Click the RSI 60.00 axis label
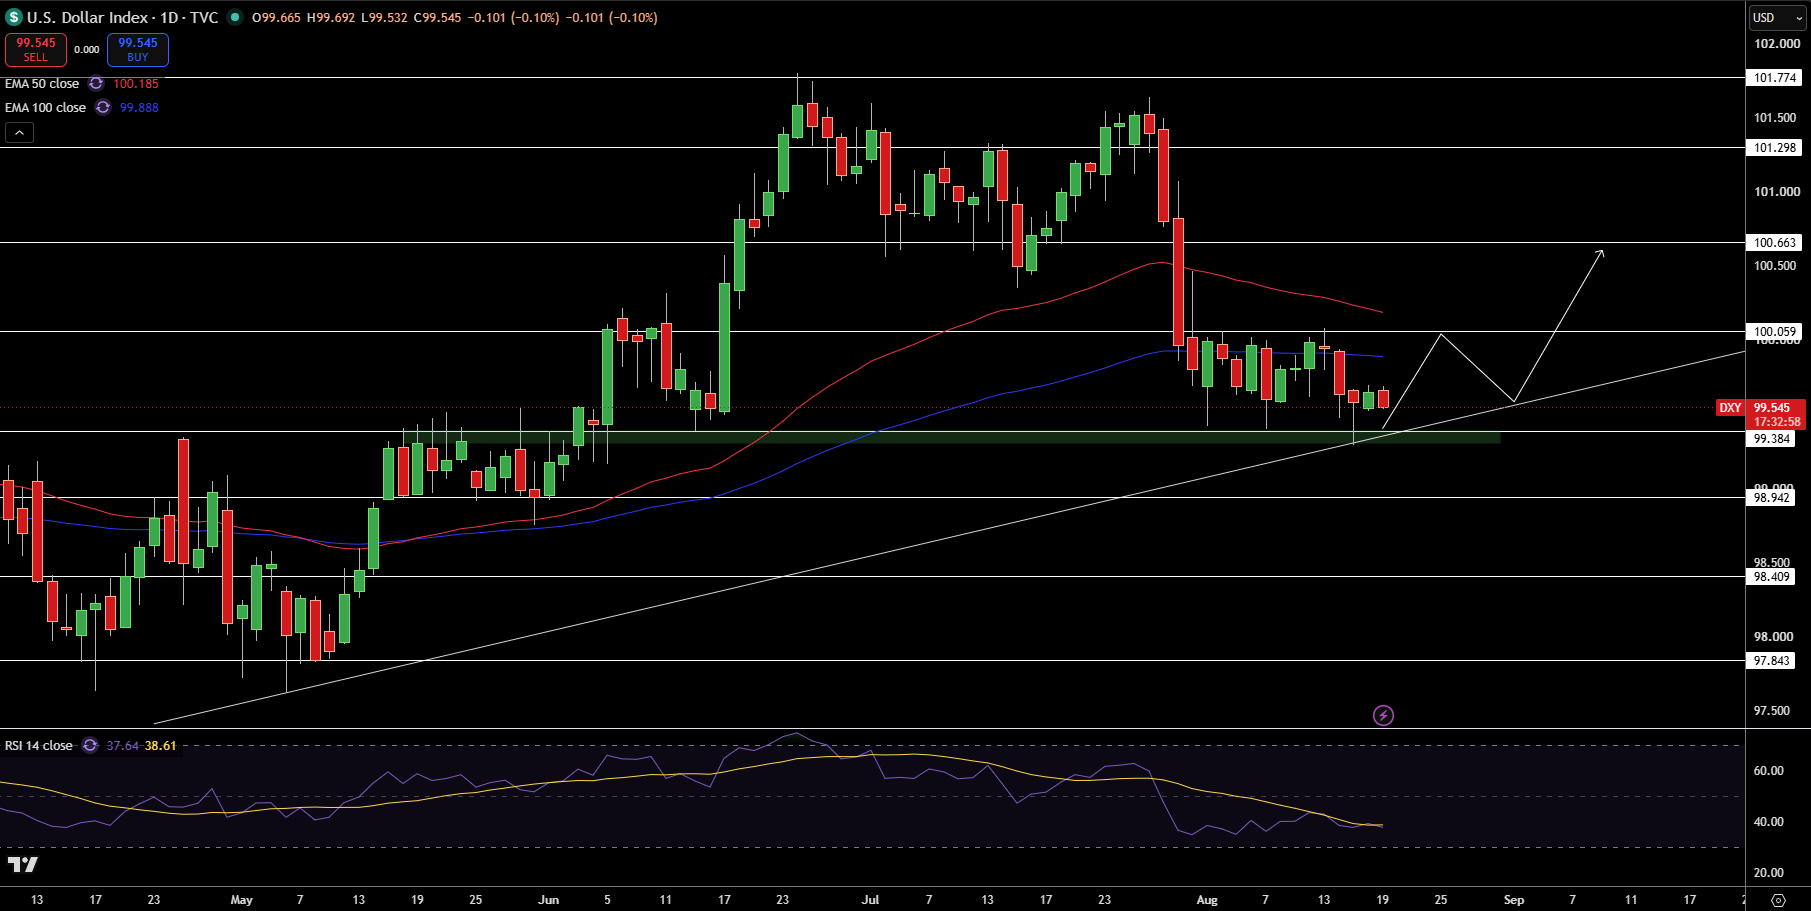This screenshot has width=1811, height=911. tap(1769, 771)
